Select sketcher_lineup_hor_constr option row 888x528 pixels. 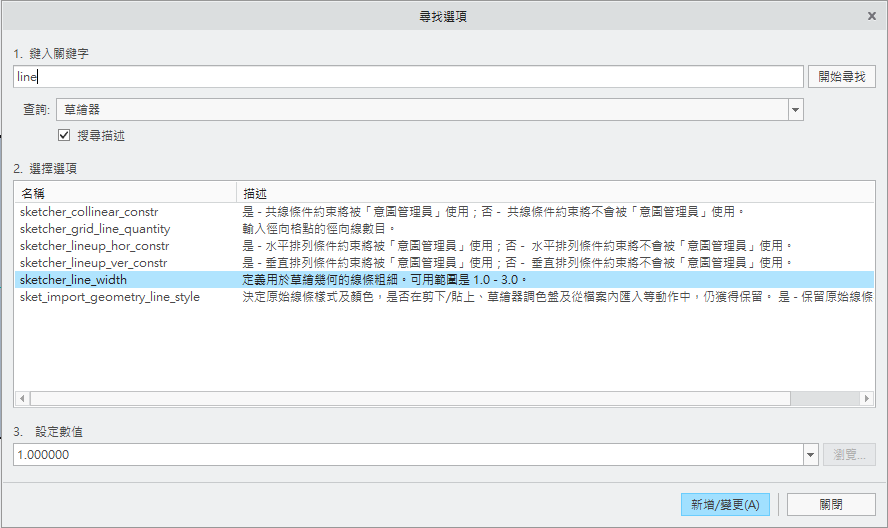[94, 246]
